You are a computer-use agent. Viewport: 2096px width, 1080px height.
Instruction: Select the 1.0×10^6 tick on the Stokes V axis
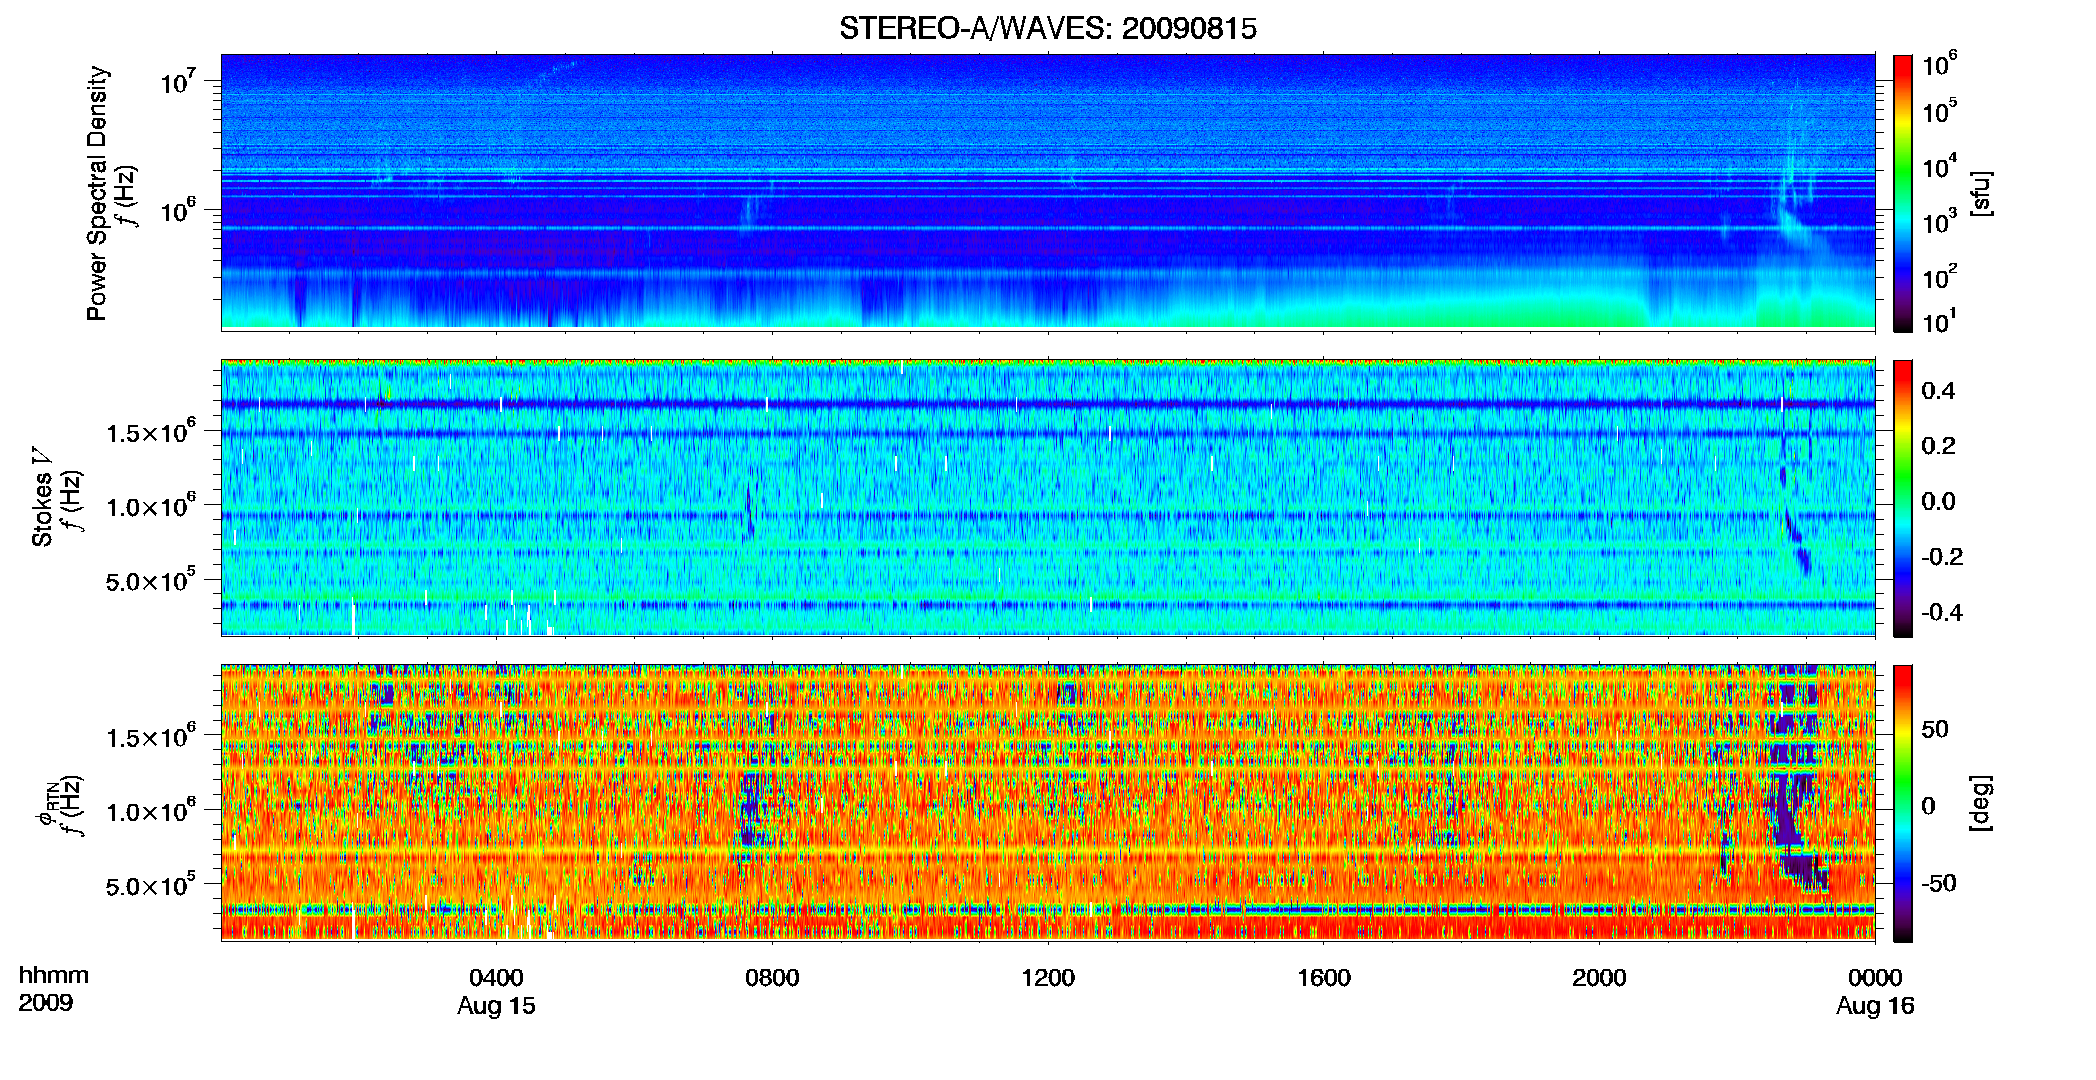click(151, 507)
